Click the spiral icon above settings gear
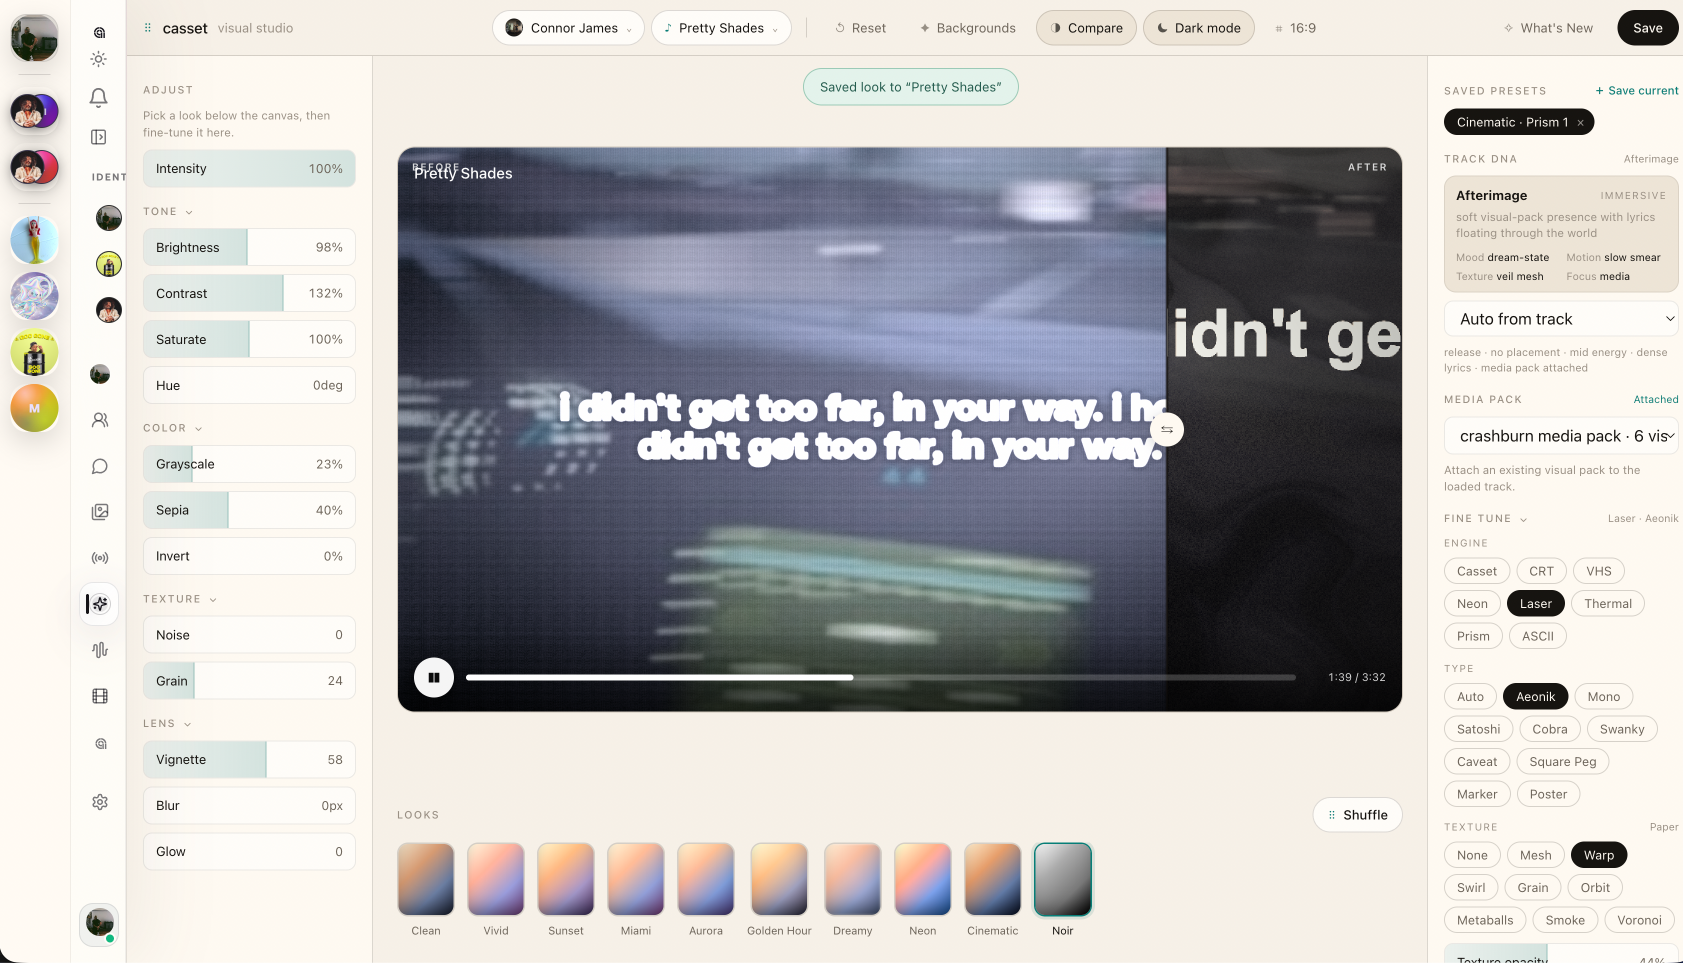 [x=100, y=744]
